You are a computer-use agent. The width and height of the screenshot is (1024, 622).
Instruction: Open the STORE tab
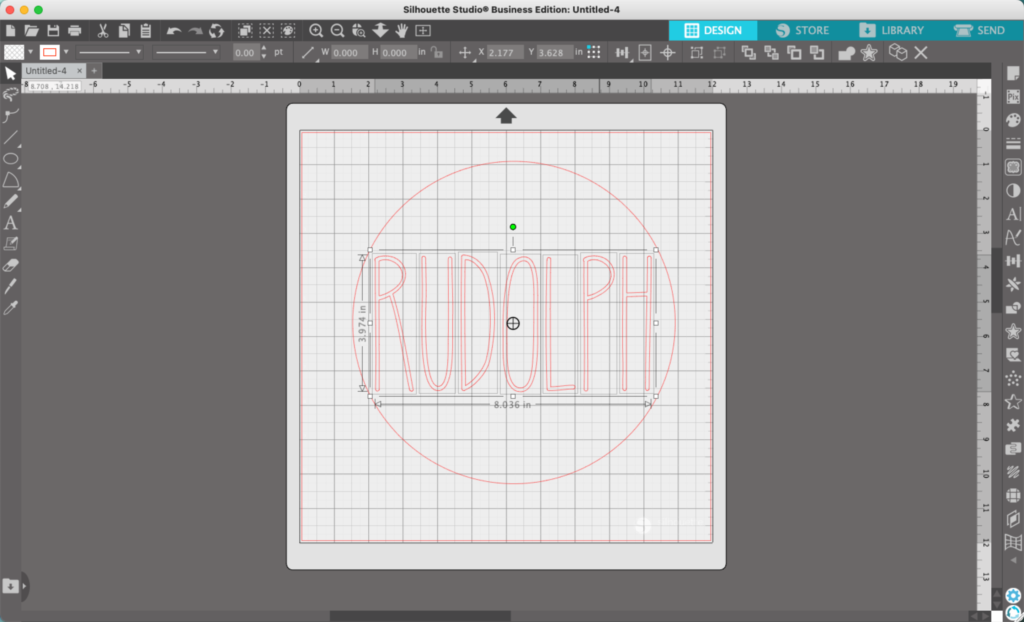pos(802,31)
